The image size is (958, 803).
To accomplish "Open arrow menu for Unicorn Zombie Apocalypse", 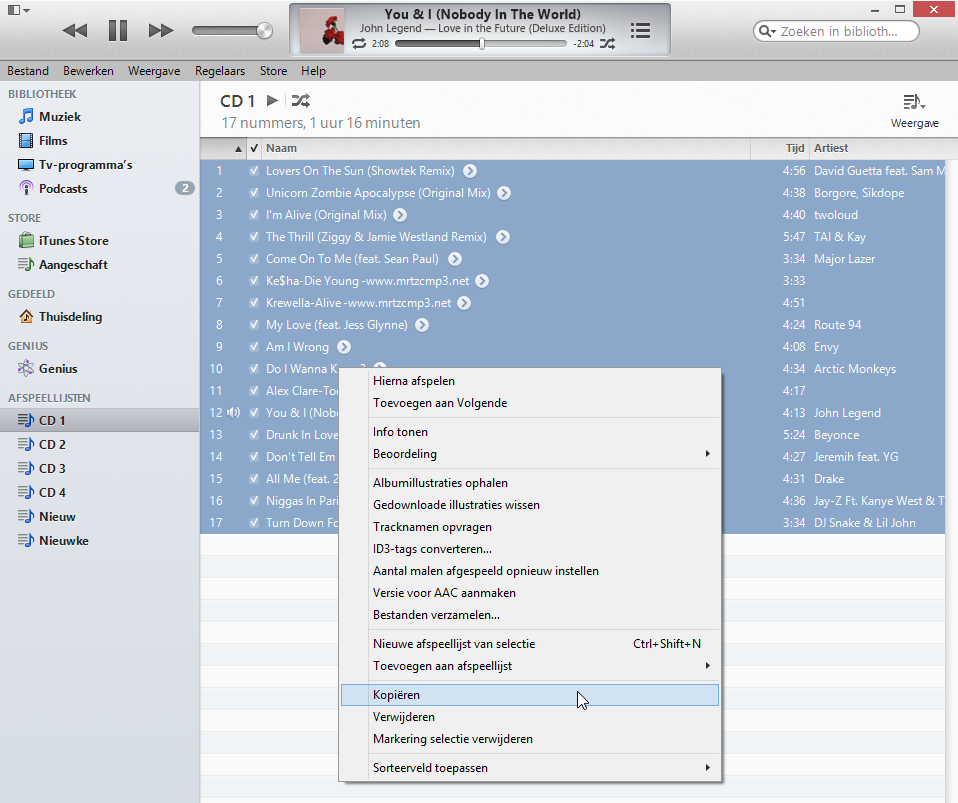I will (x=503, y=193).
